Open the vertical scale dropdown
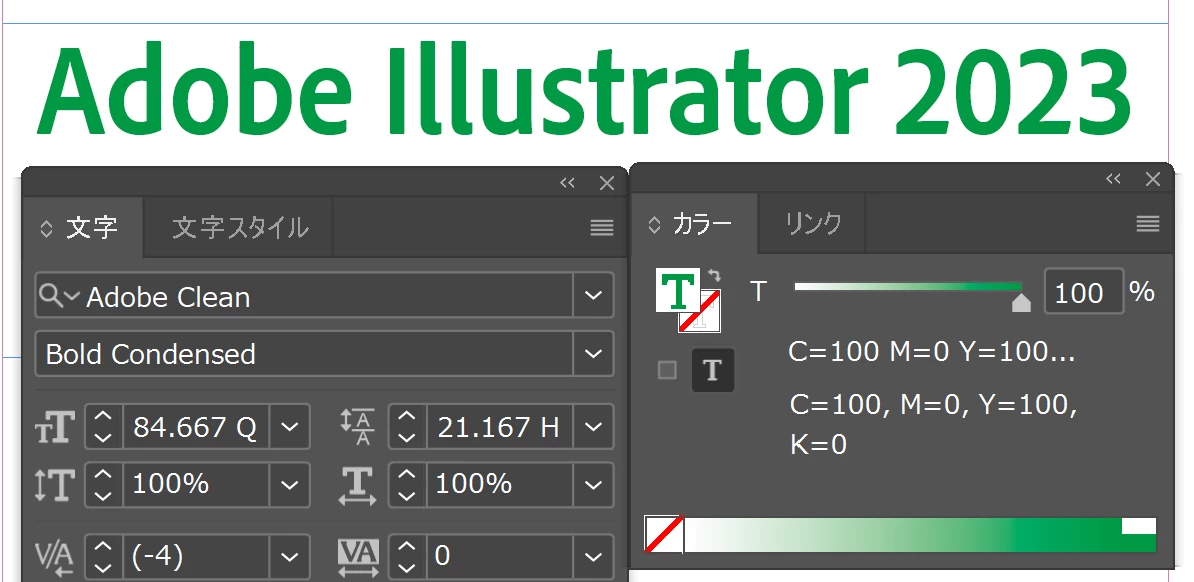The height and width of the screenshot is (582, 1194). [x=289, y=484]
